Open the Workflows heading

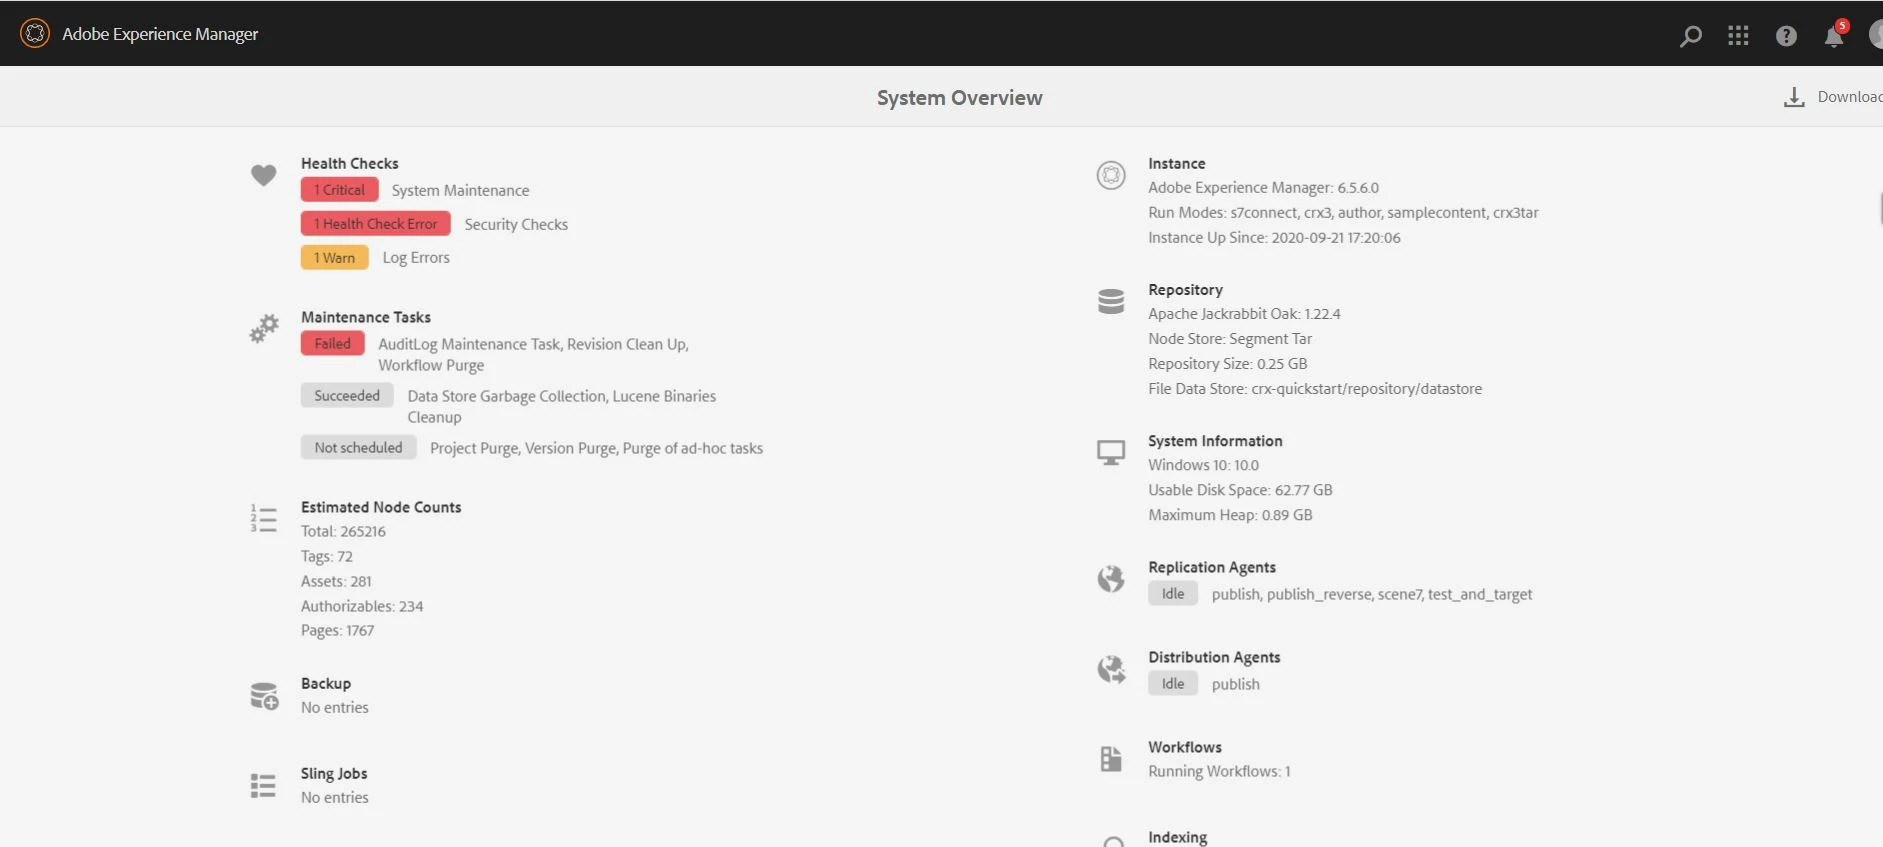[x=1185, y=747]
